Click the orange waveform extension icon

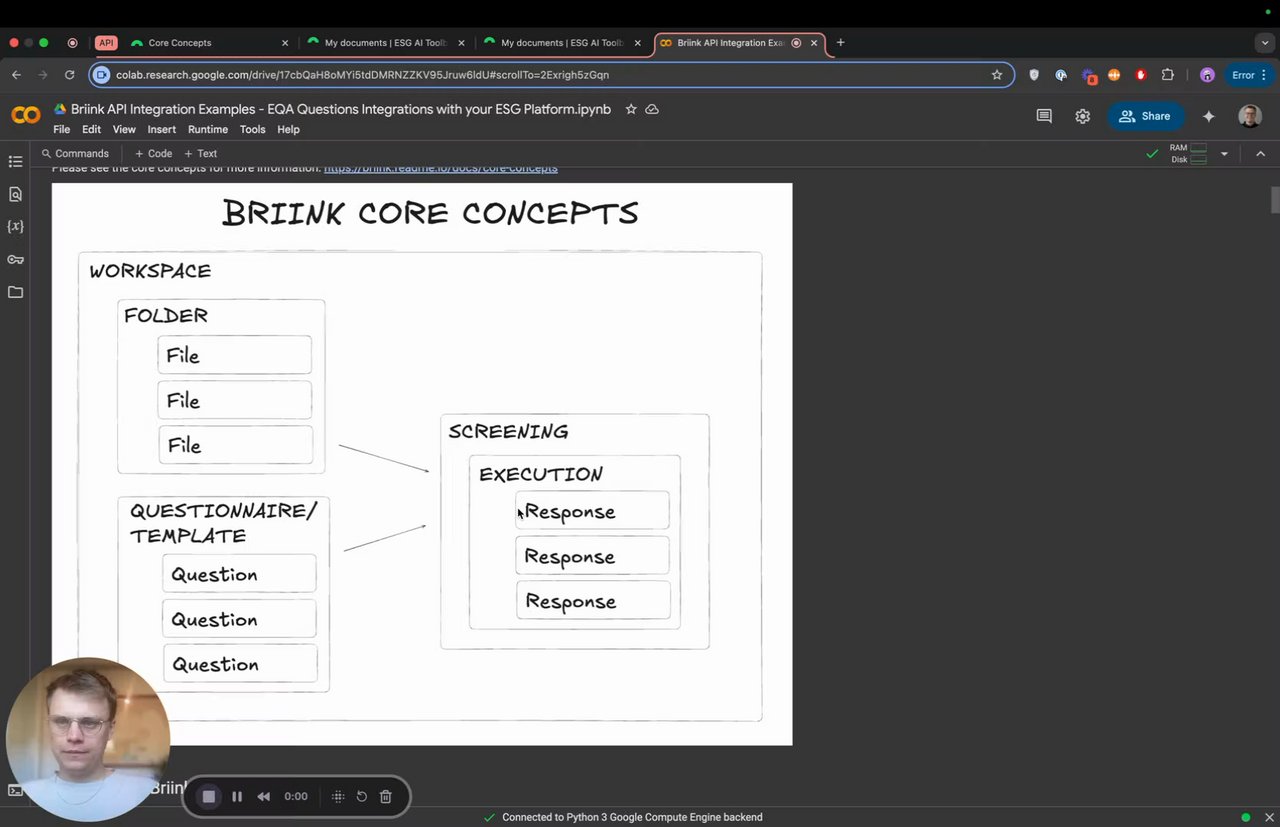pyautogui.click(x=1114, y=75)
